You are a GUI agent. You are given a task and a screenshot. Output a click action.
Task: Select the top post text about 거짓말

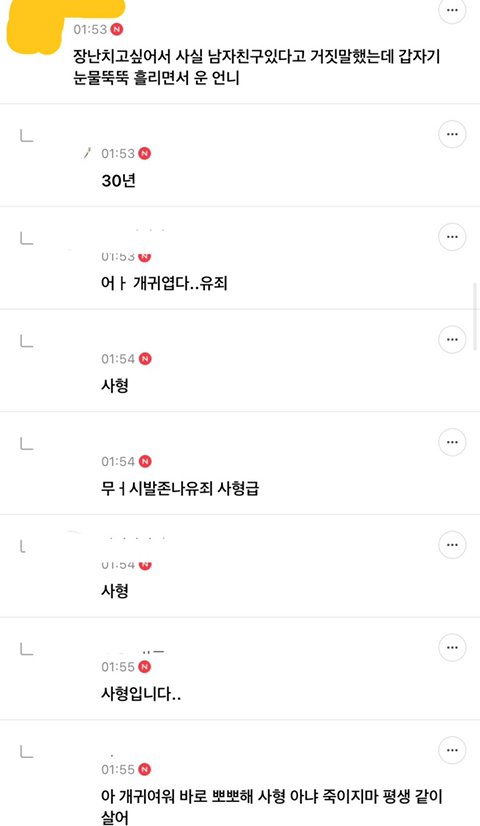pos(257,67)
